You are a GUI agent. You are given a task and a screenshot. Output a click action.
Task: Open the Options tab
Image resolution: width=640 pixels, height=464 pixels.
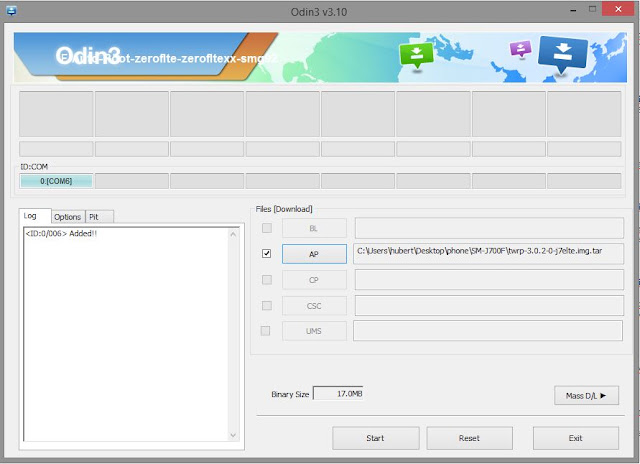click(68, 217)
